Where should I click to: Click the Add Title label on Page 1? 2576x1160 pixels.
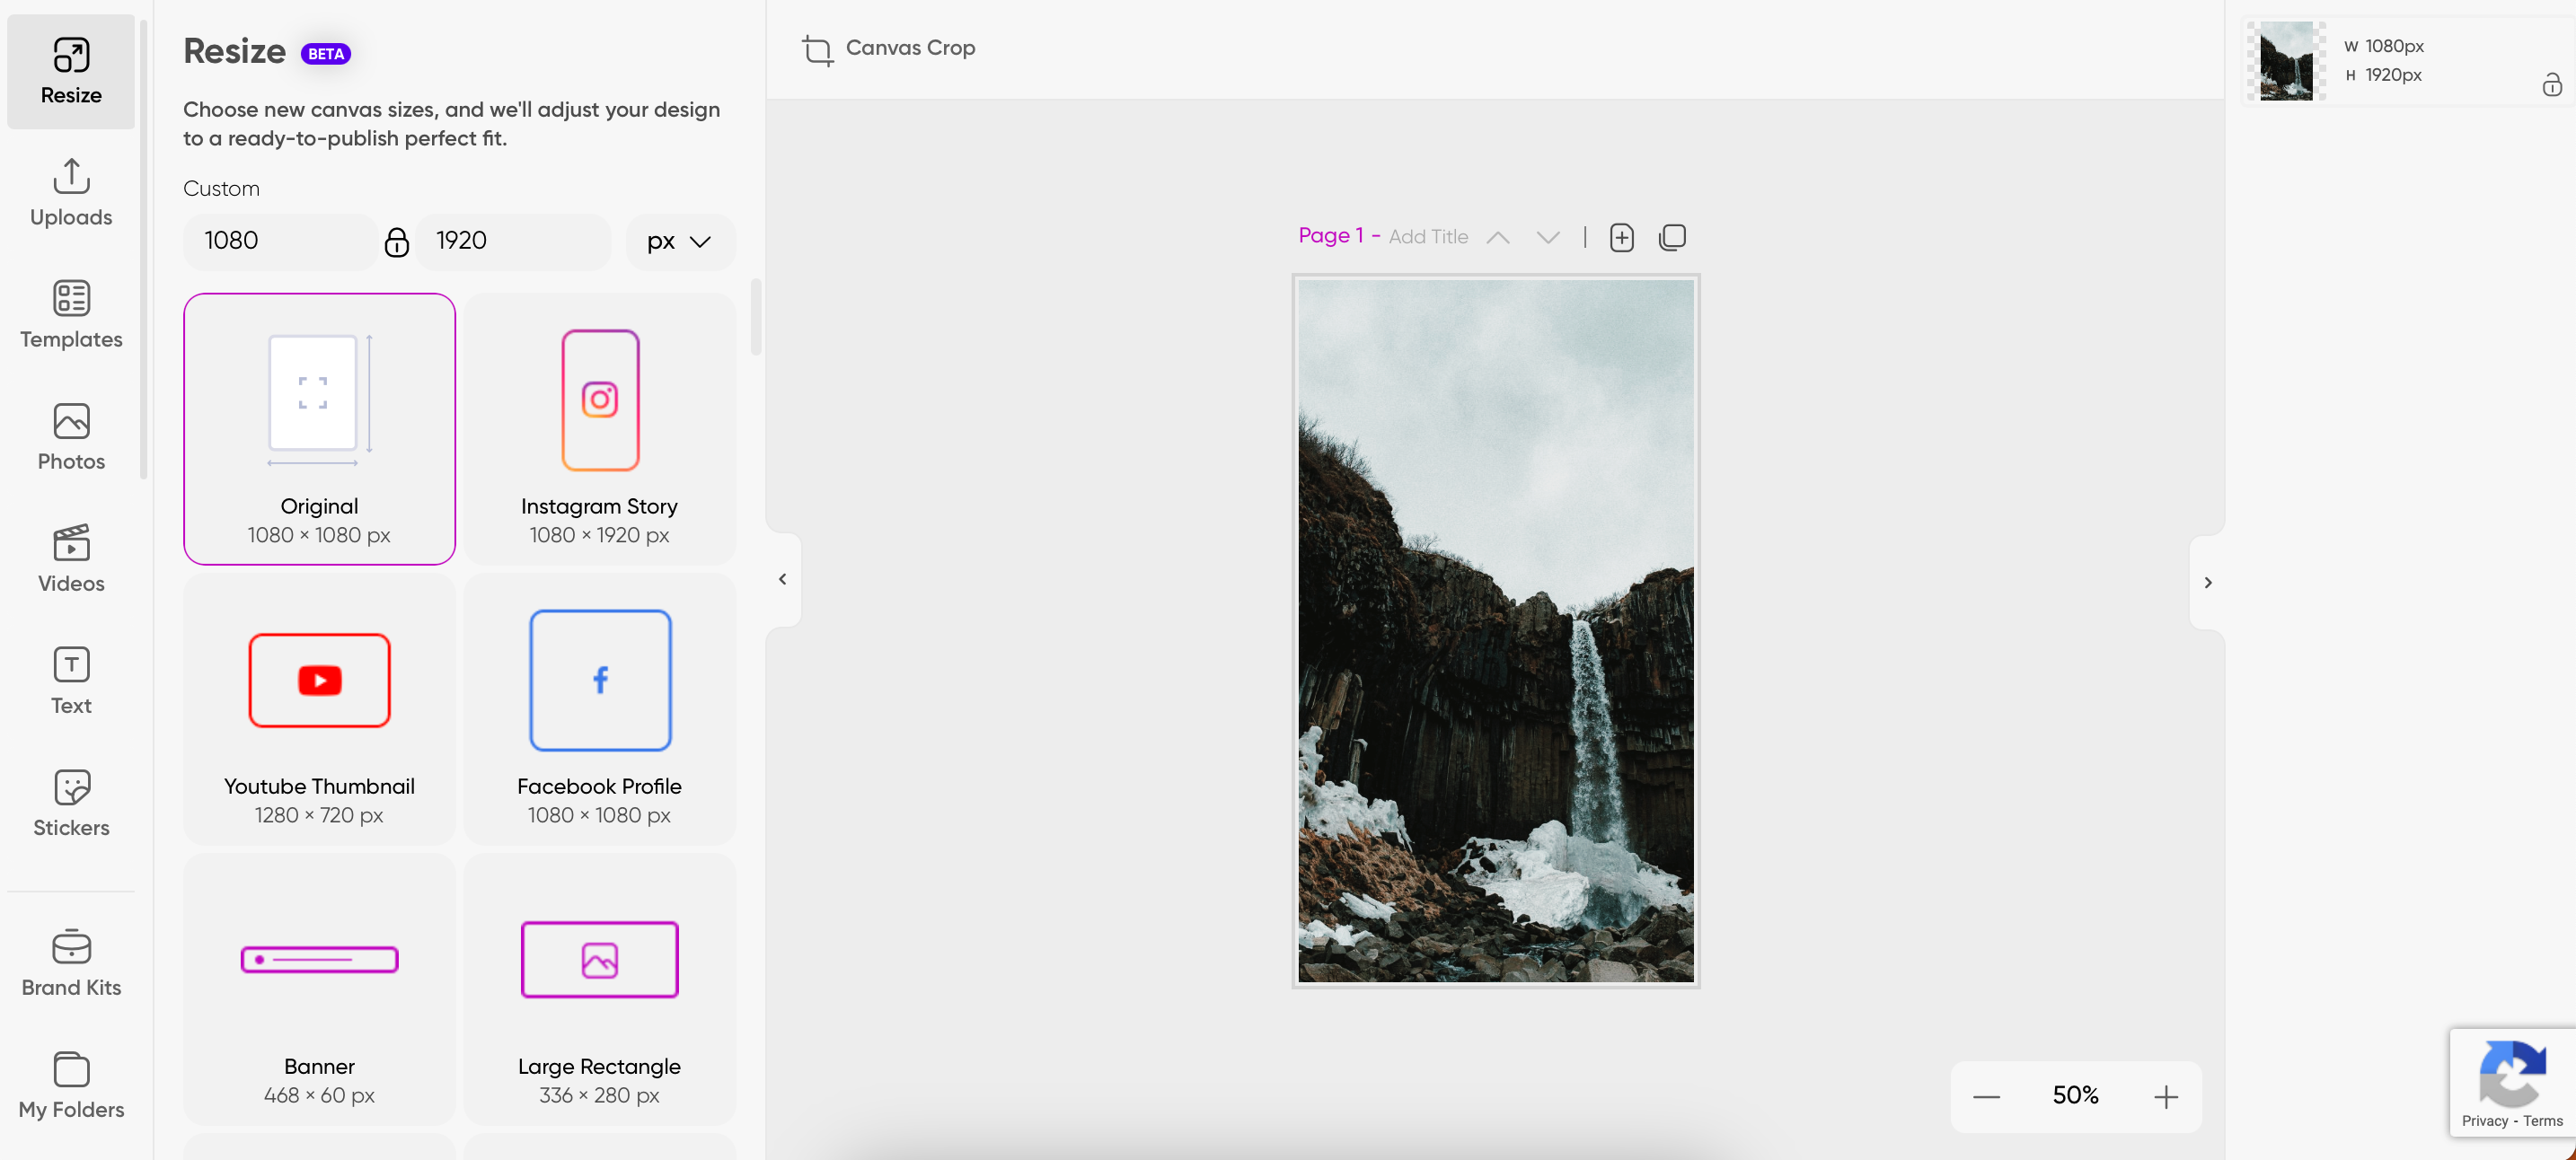pos(1426,237)
